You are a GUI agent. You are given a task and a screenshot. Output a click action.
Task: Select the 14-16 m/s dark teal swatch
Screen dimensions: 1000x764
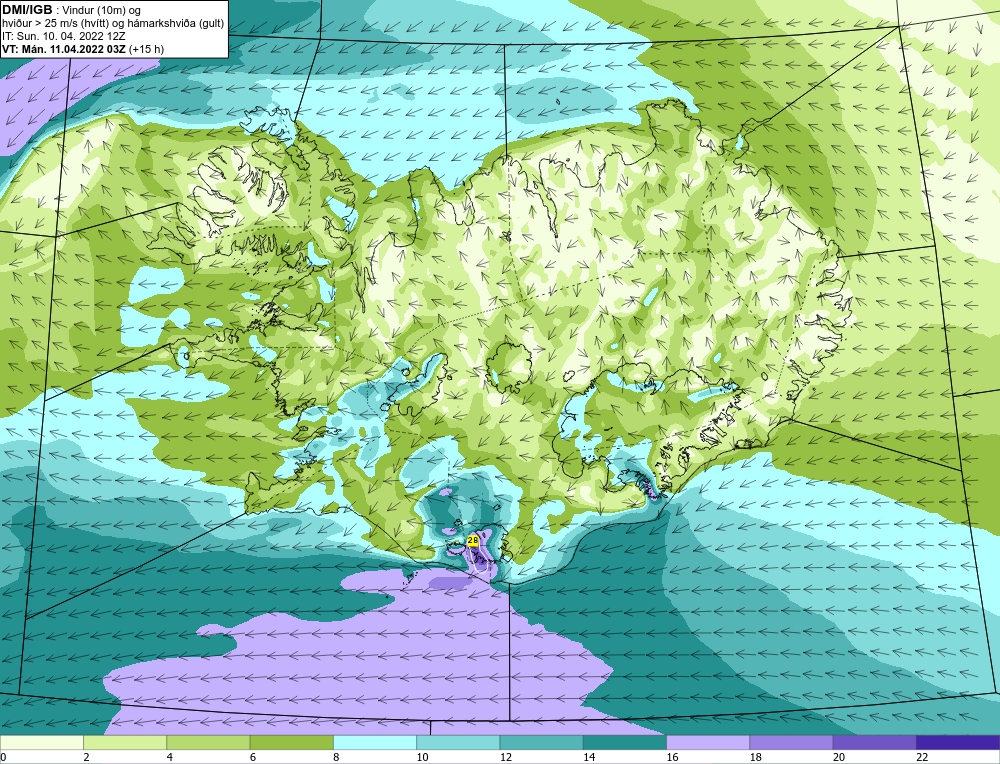pos(625,743)
